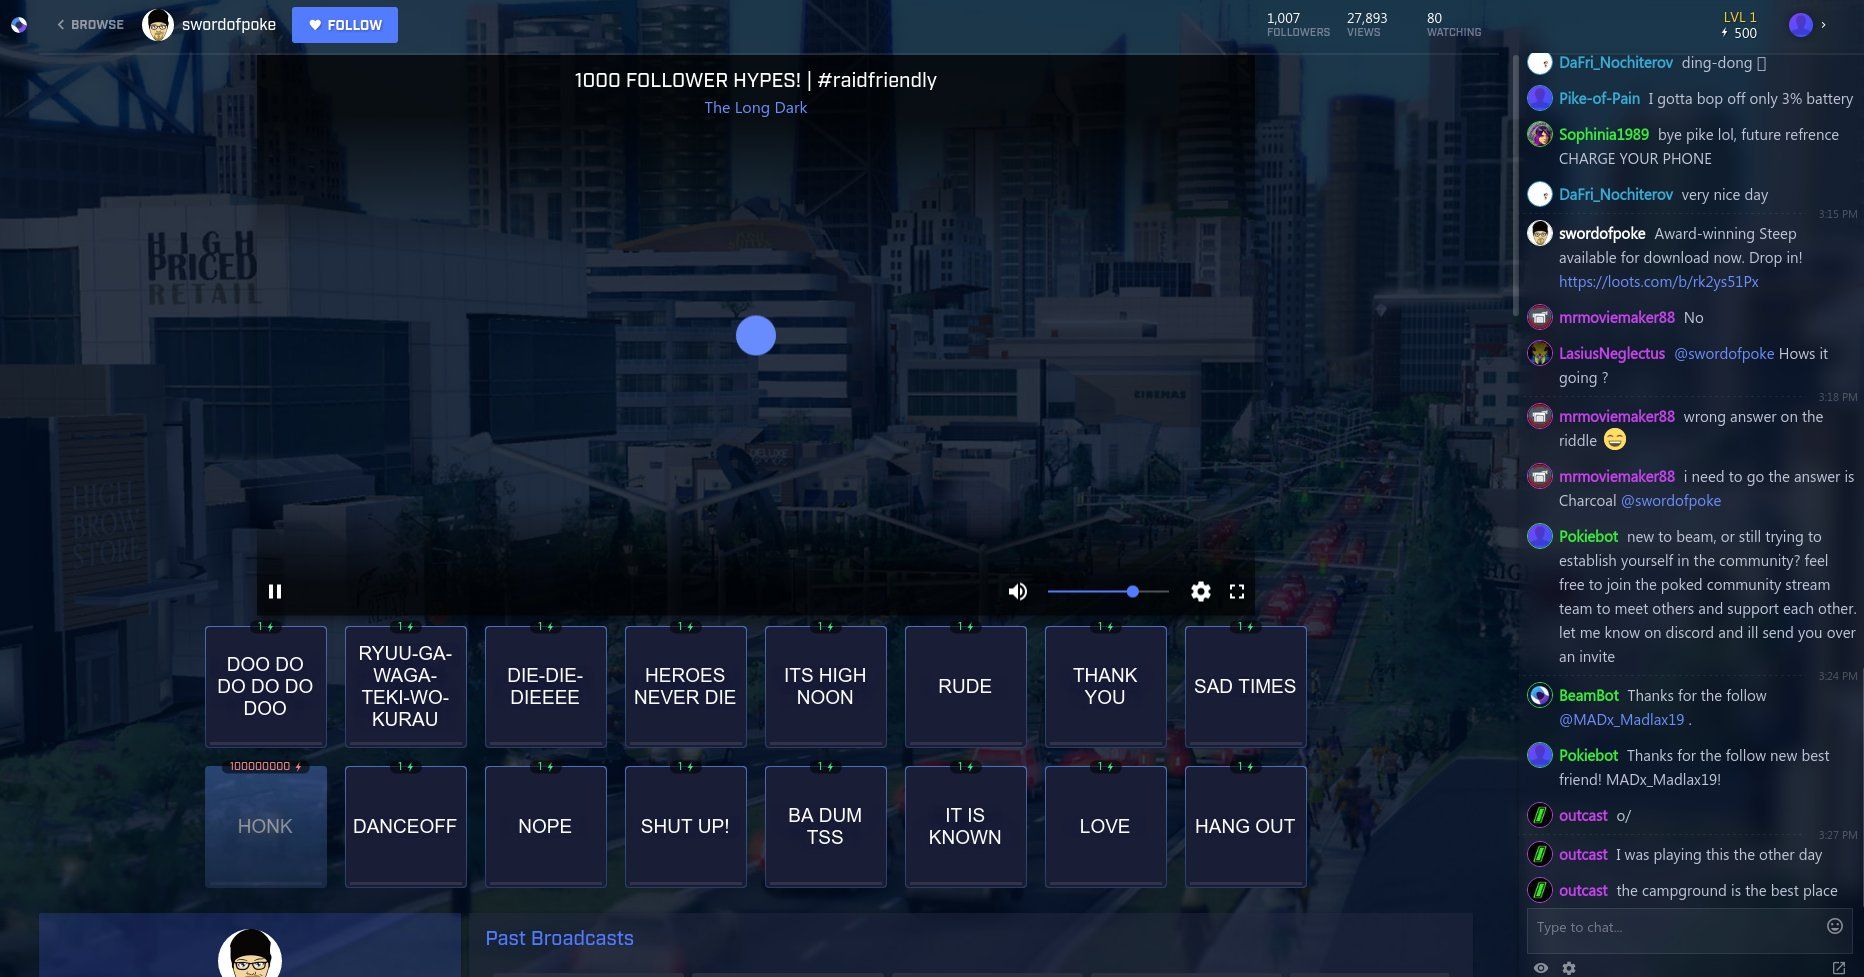Play the NOPE sound button

(545, 826)
